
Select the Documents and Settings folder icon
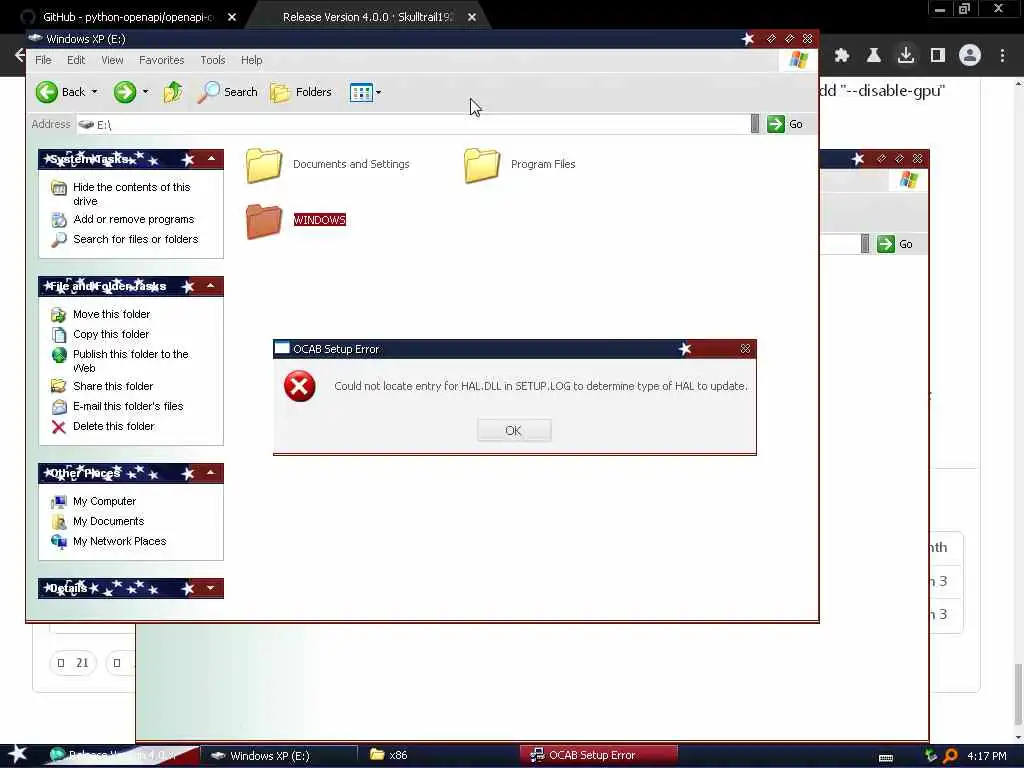point(264,165)
